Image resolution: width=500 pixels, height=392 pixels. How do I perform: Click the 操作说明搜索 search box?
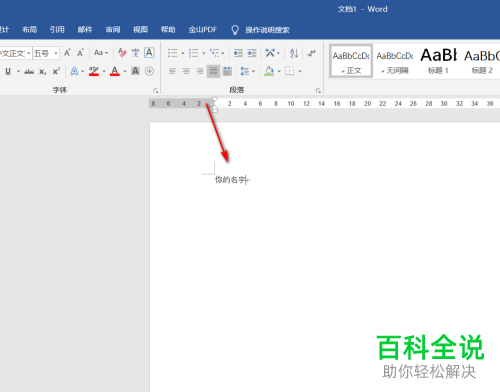point(267,30)
